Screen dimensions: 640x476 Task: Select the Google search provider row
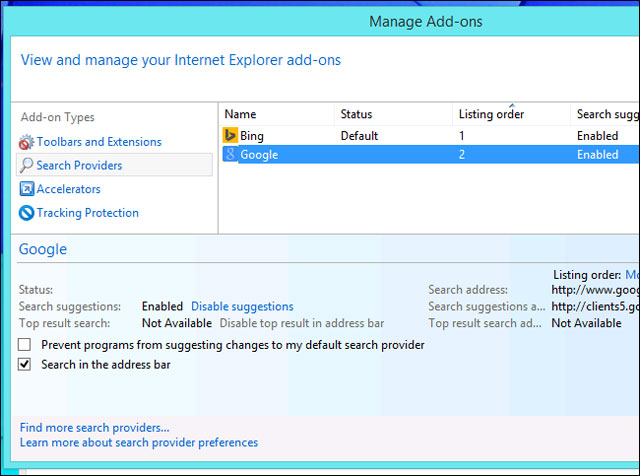point(400,155)
